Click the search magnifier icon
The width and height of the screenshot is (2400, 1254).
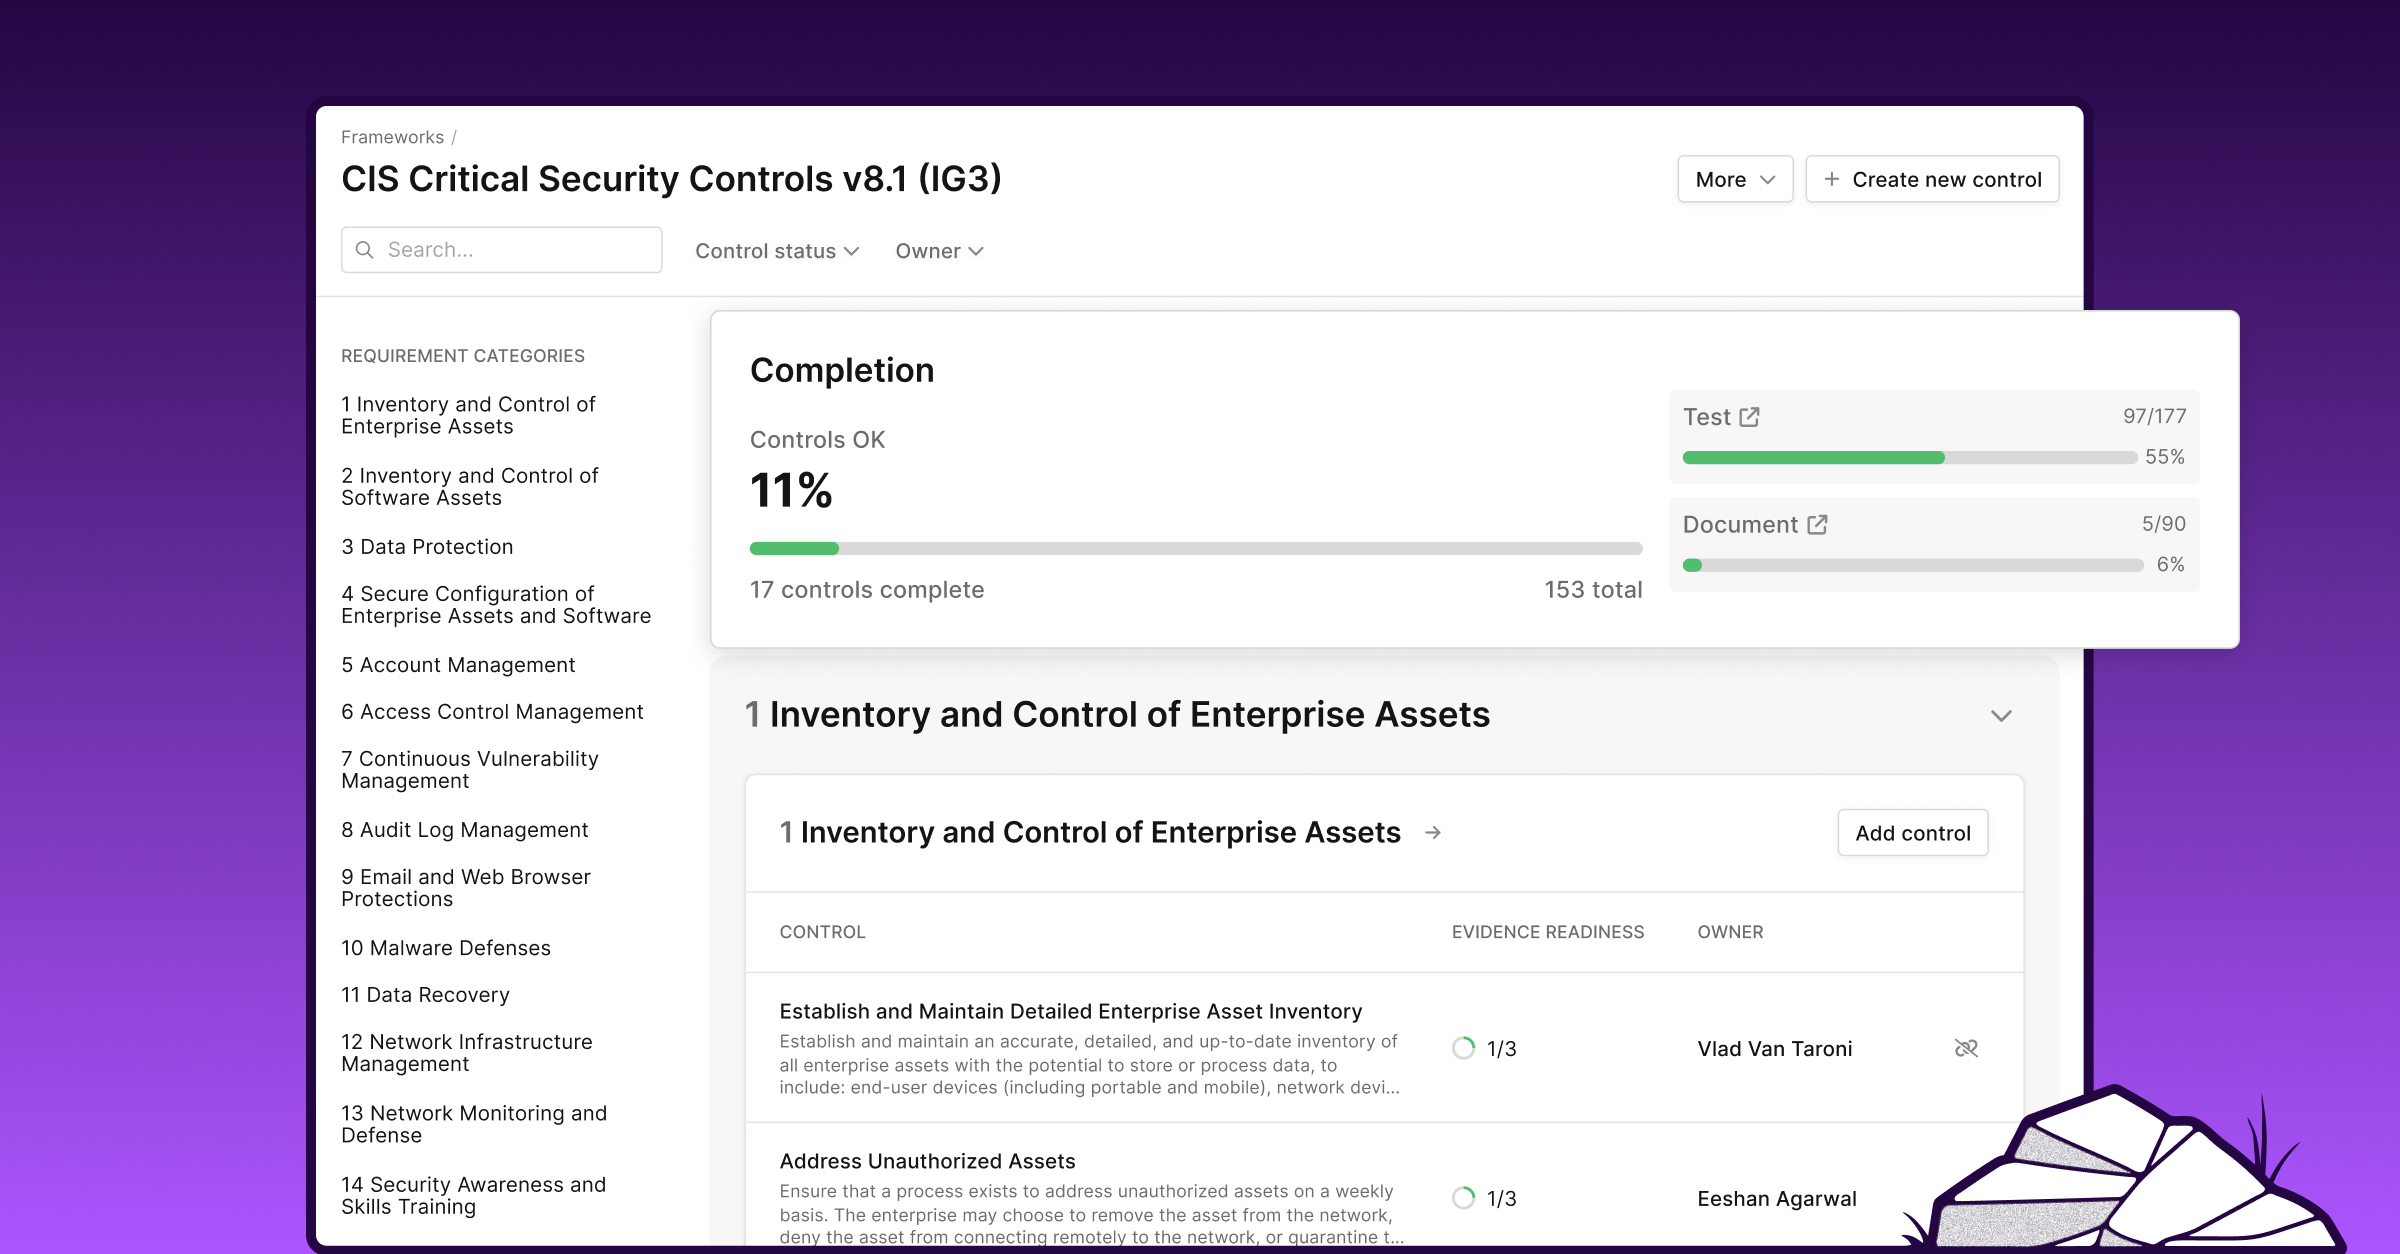coord(365,249)
